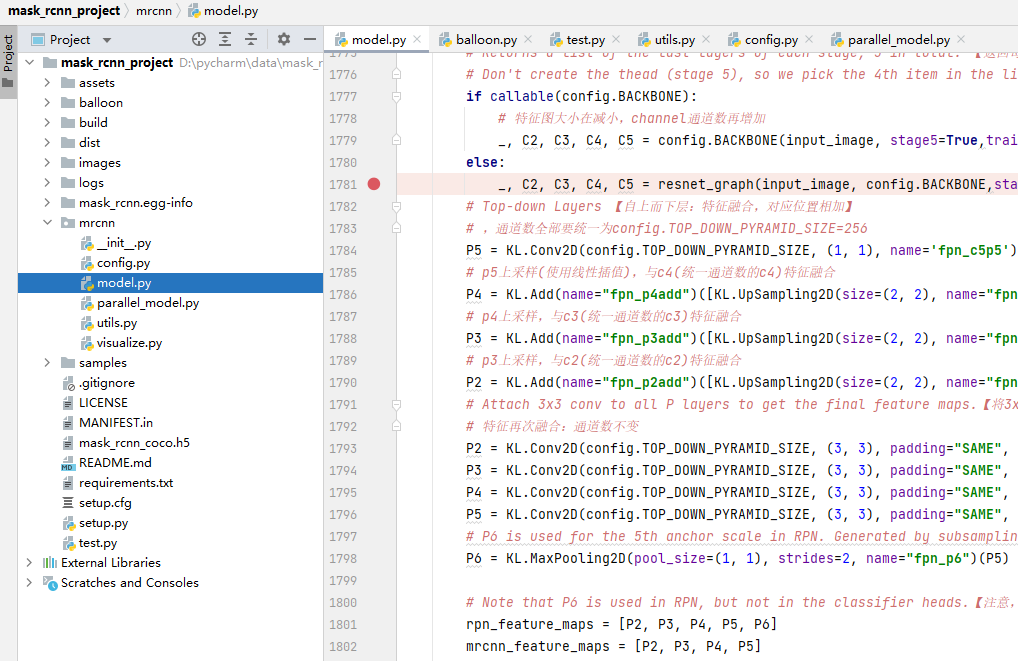This screenshot has height=661, width=1018.
Task: Expand the balloon folder
Action: point(47,103)
